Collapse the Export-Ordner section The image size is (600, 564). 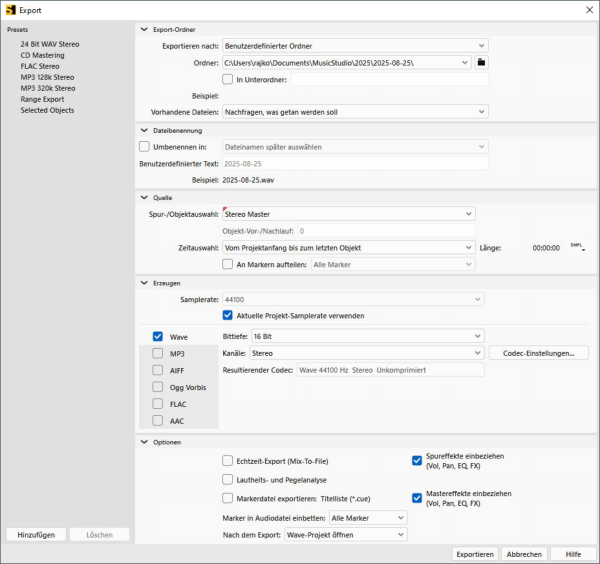pyautogui.click(x=143, y=30)
